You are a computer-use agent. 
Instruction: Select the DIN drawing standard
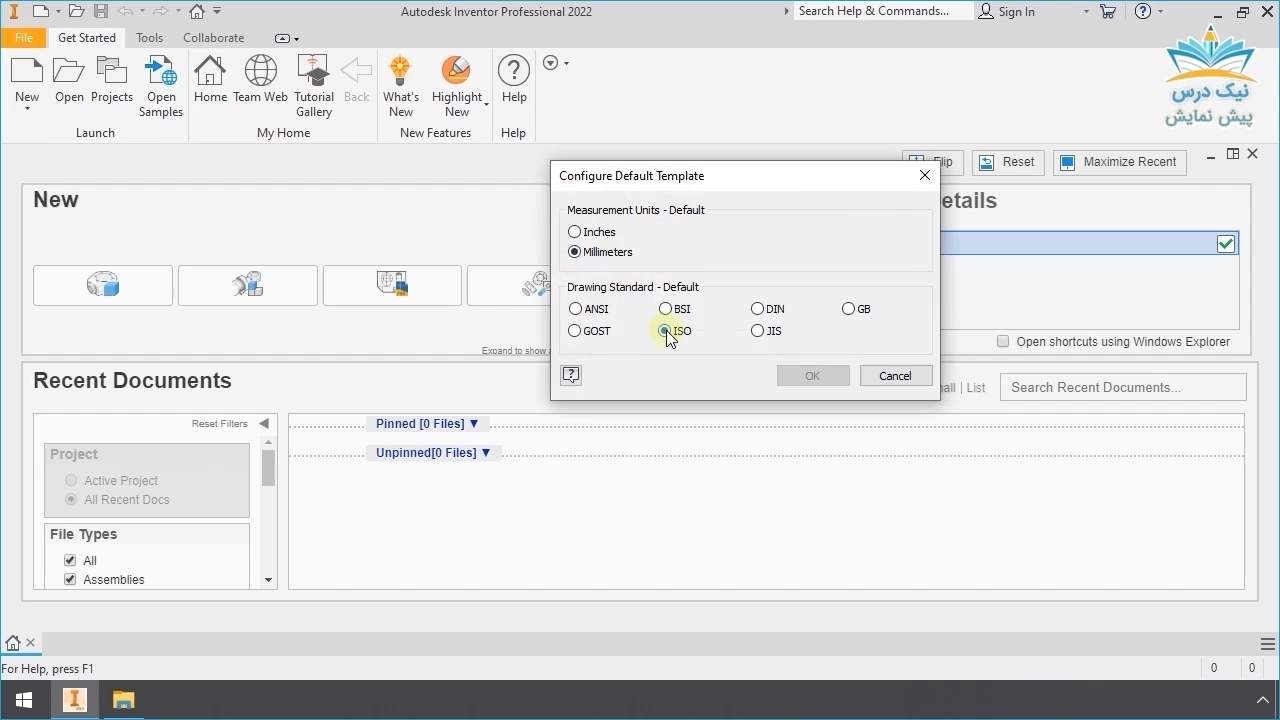point(757,309)
